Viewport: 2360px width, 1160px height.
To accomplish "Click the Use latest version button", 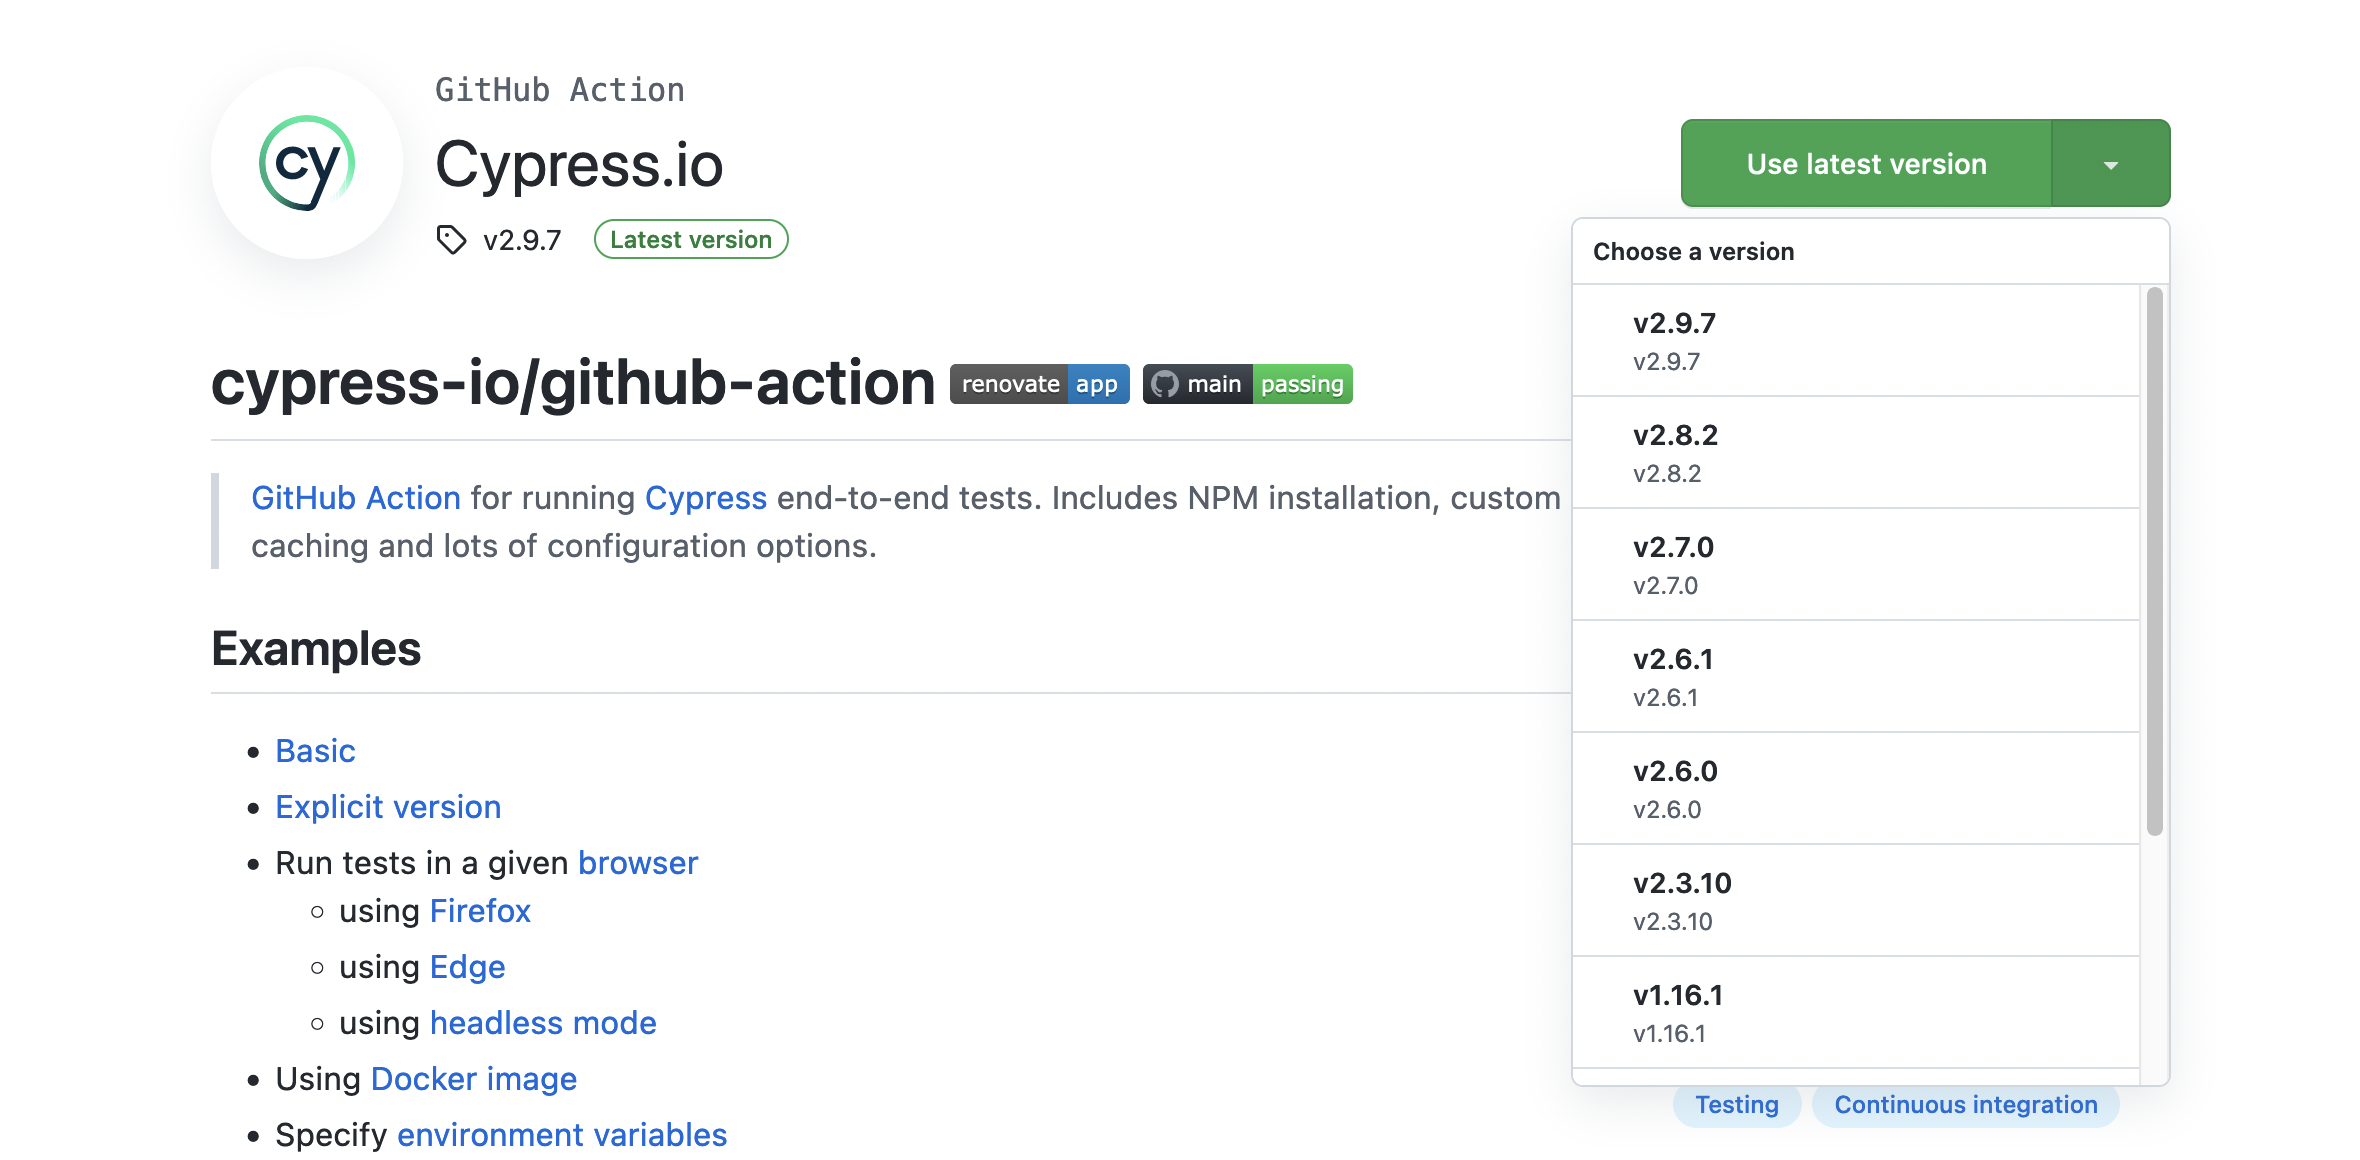I will point(1866,163).
